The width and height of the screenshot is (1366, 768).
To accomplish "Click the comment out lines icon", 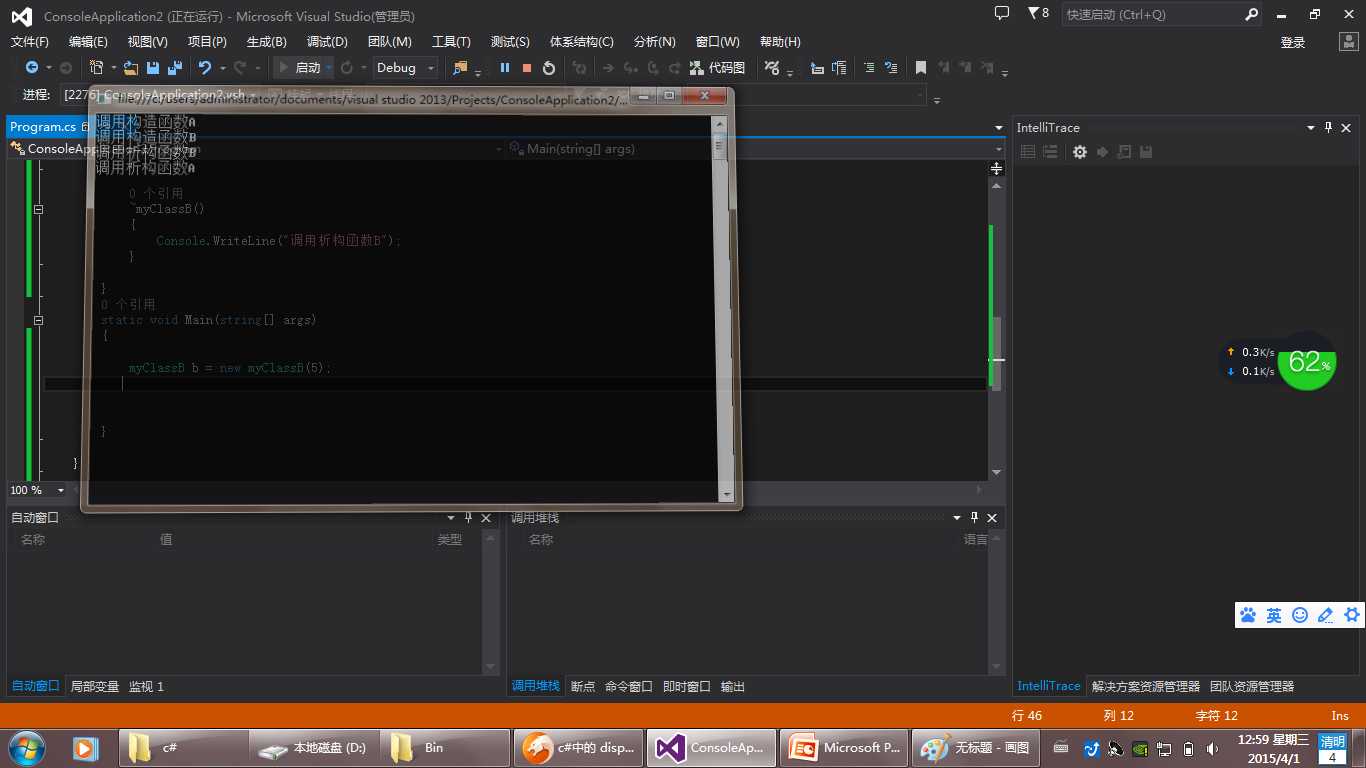I will click(x=869, y=67).
